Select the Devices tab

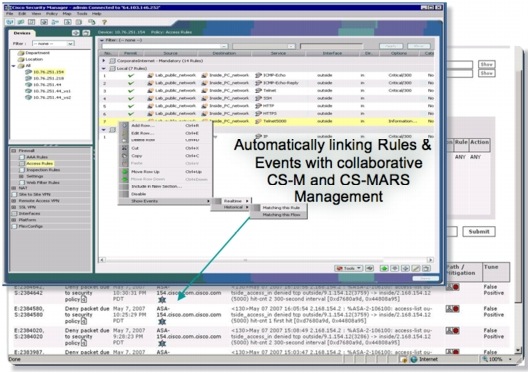[22, 33]
